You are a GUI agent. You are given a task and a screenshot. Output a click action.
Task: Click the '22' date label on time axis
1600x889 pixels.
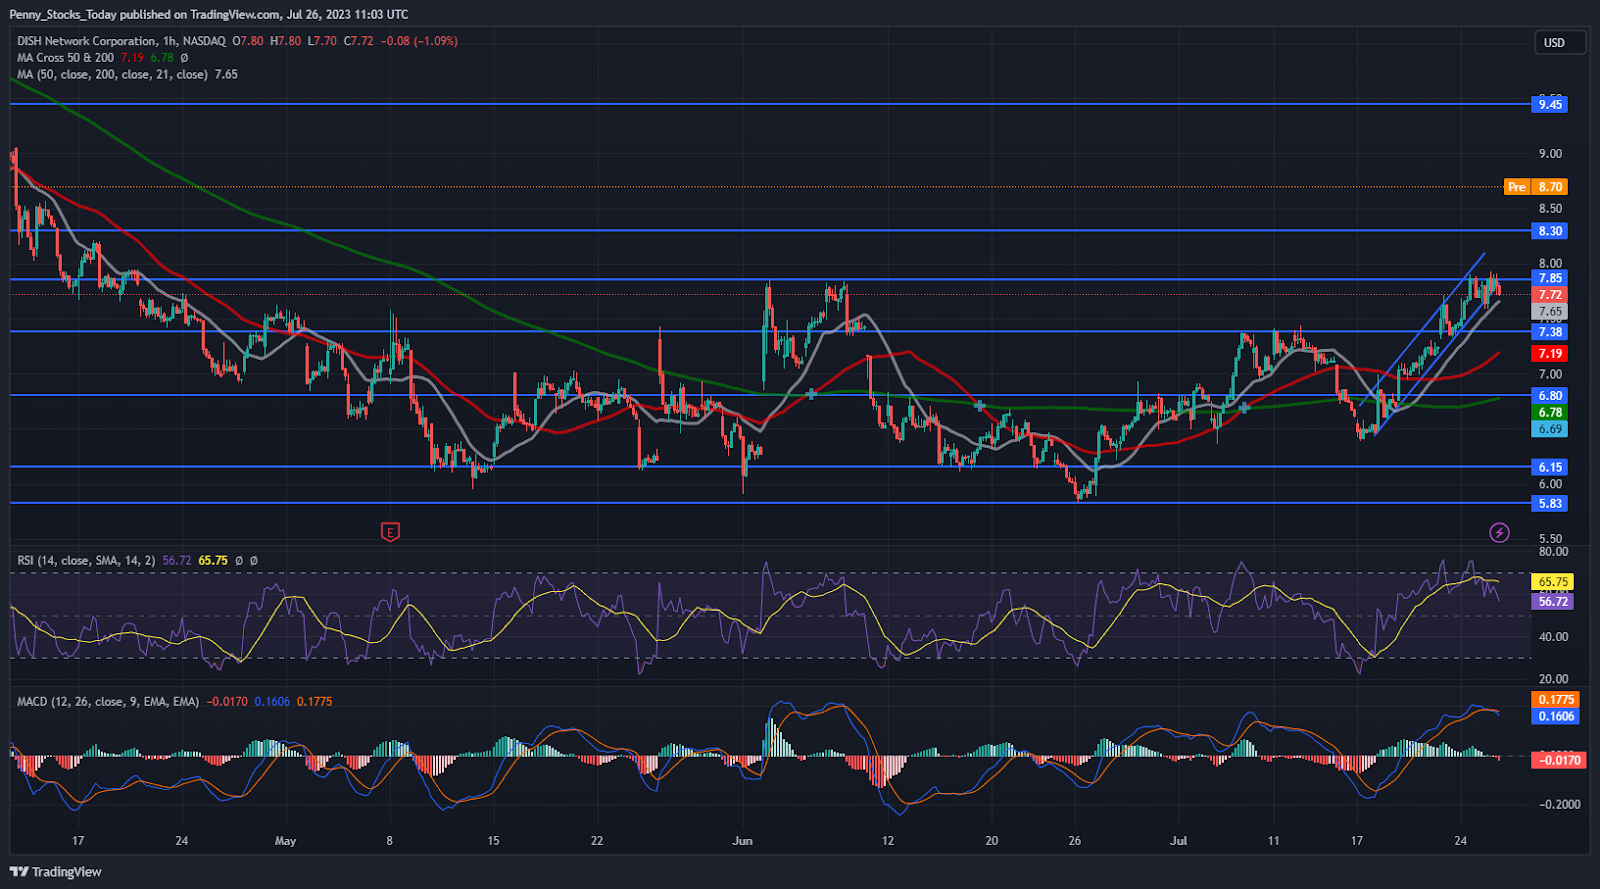(597, 841)
